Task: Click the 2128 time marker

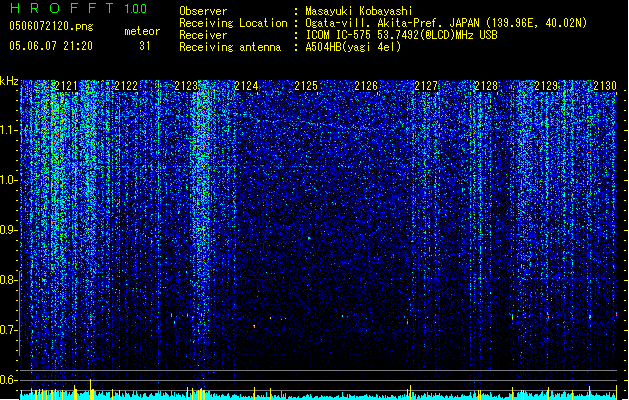Action: click(486, 86)
